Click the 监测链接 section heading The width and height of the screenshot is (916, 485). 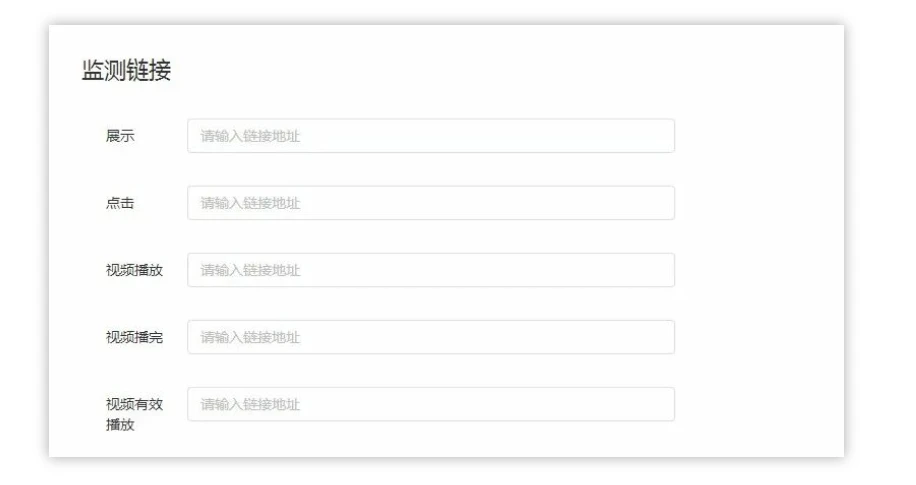point(126,71)
